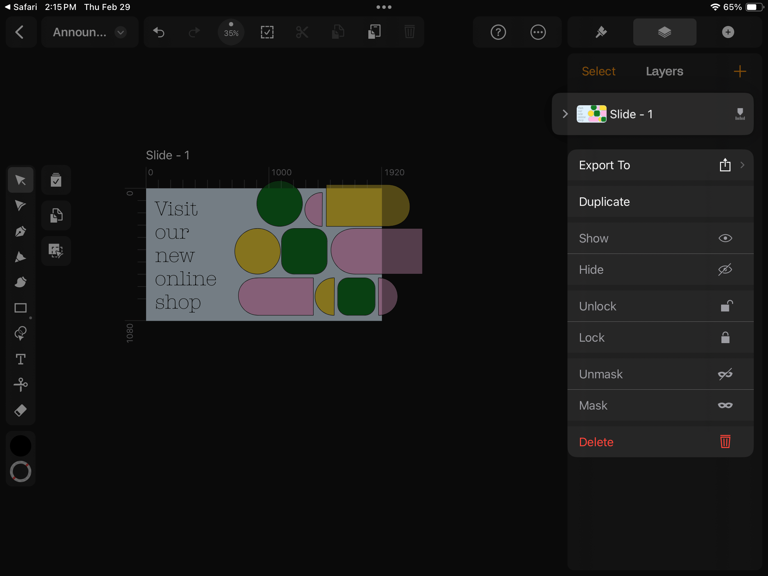Paste with the clipboard toolbar icon
The height and width of the screenshot is (576, 768).
point(374,32)
